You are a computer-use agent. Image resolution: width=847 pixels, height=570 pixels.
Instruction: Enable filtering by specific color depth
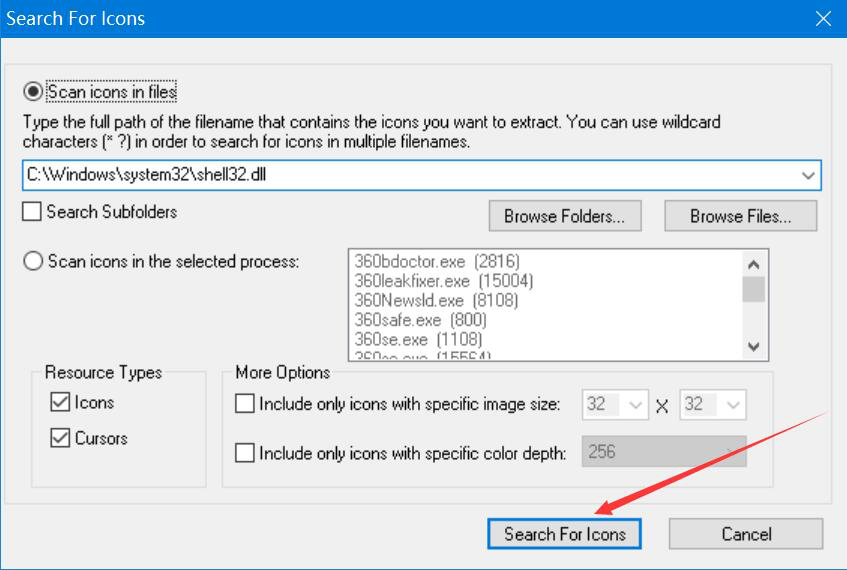tap(245, 453)
